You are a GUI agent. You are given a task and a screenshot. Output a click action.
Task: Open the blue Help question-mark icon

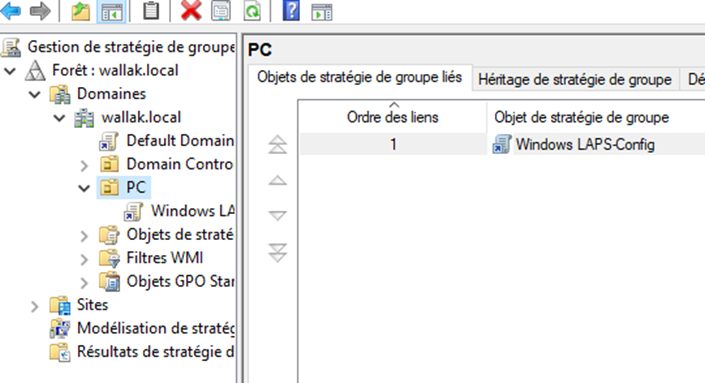tap(291, 11)
